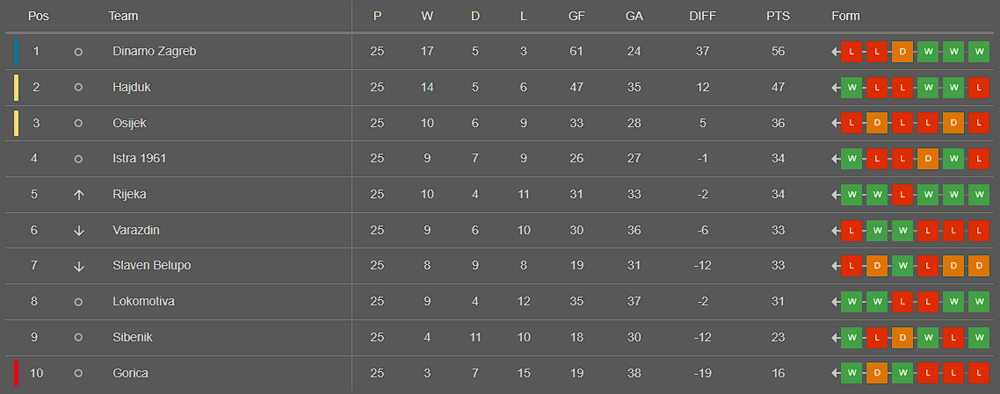Screen dimensions: 1000x394
Task: Click Gorica's orange D form badge
Action: tap(876, 373)
